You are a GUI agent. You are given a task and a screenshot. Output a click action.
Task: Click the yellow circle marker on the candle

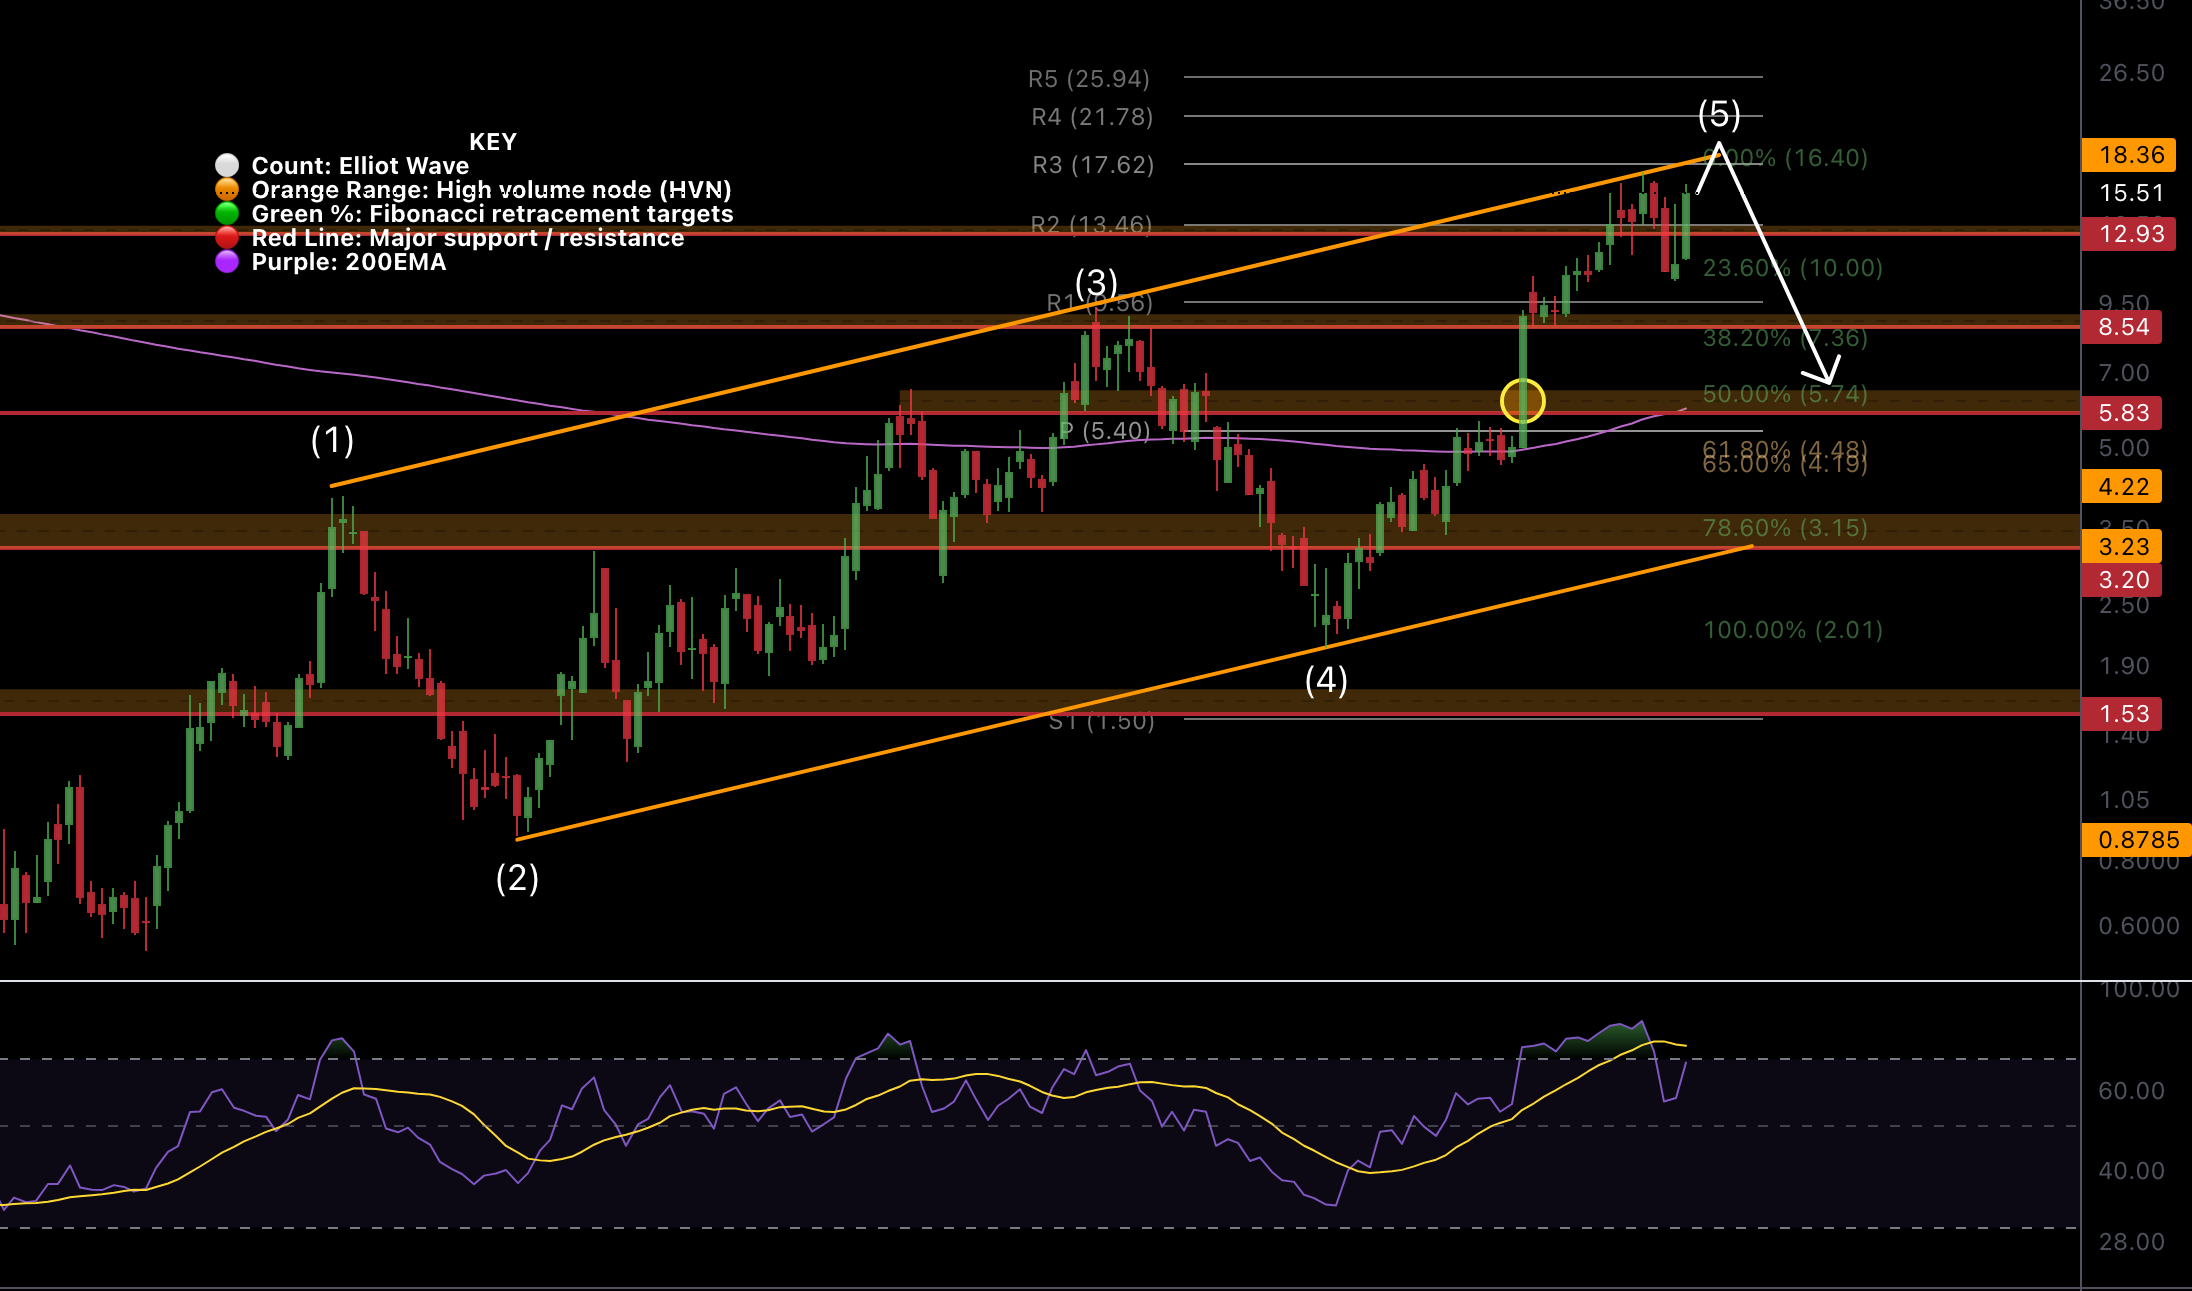pos(1522,401)
